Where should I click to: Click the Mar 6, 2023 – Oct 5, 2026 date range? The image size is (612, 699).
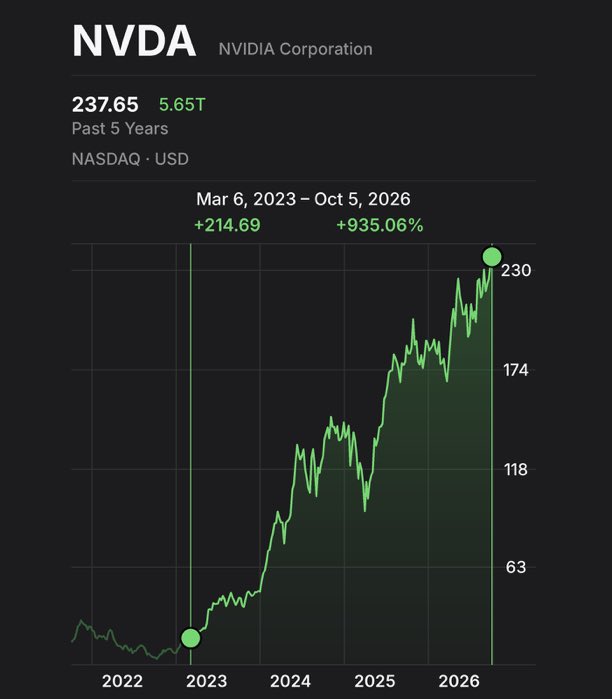click(x=303, y=199)
